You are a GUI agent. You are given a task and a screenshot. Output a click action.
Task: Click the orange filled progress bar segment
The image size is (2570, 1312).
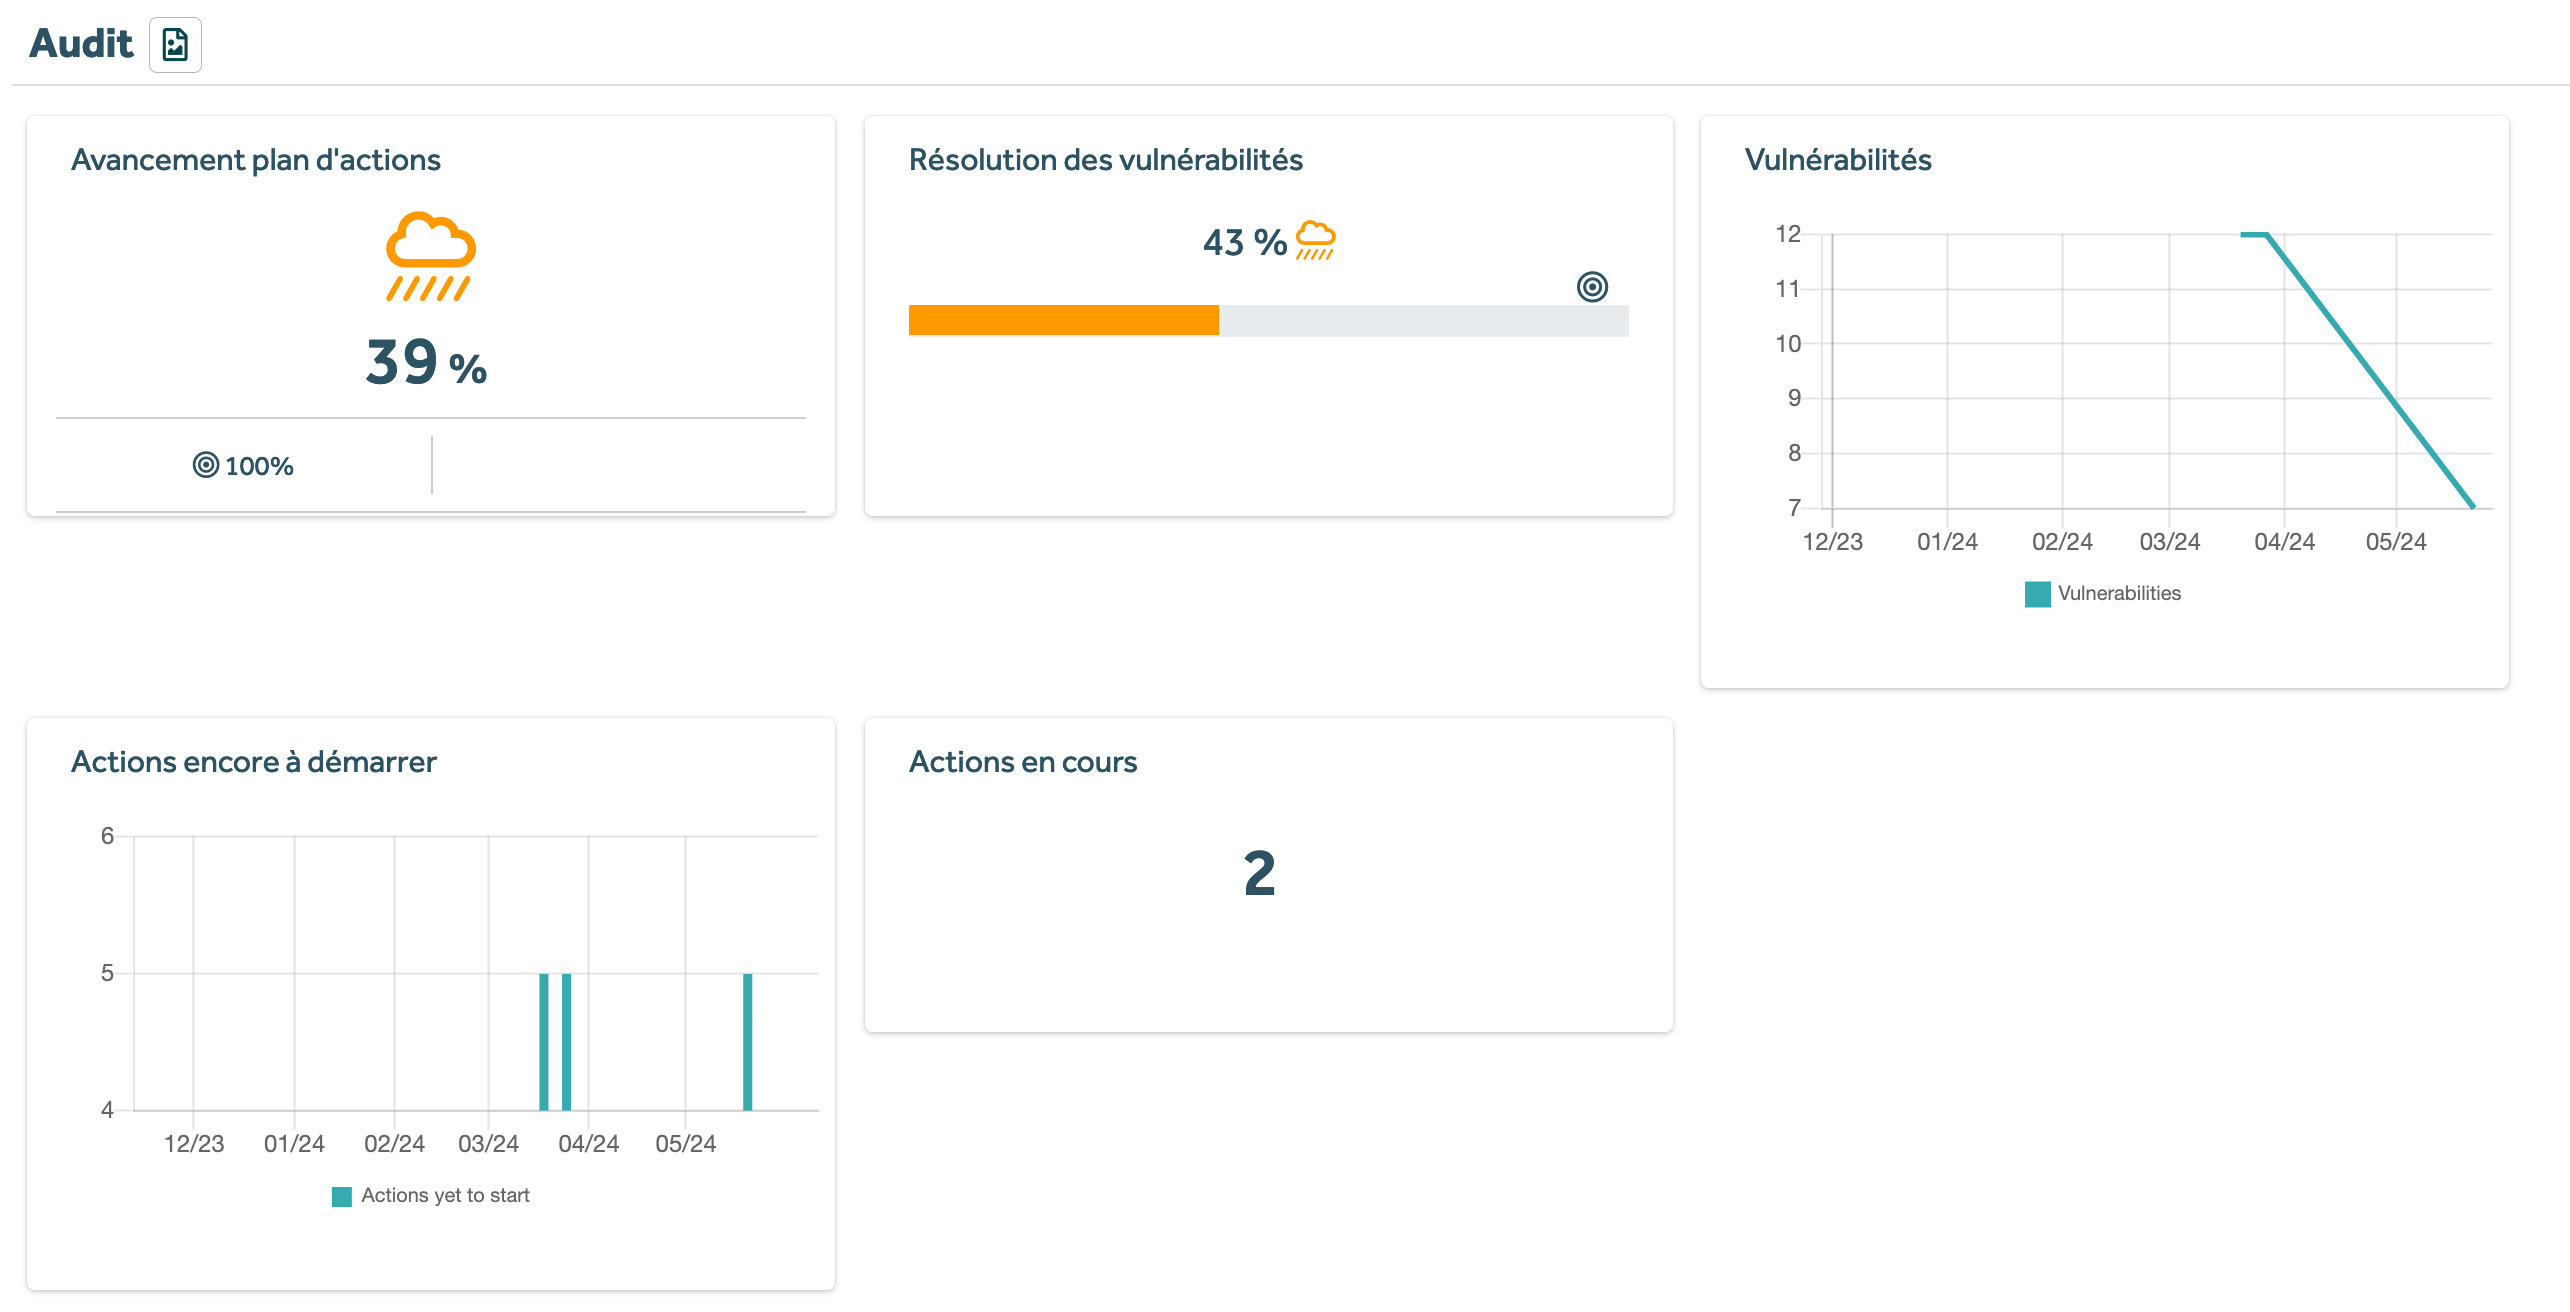[1063, 320]
